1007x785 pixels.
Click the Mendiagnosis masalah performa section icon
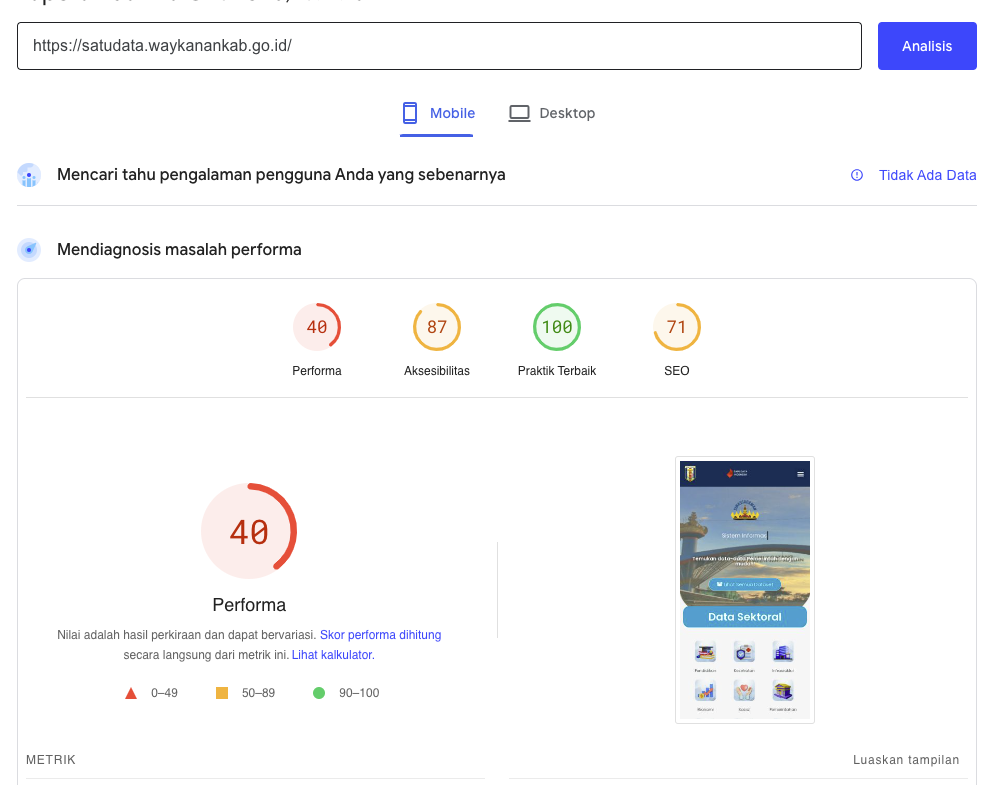pyautogui.click(x=28, y=249)
